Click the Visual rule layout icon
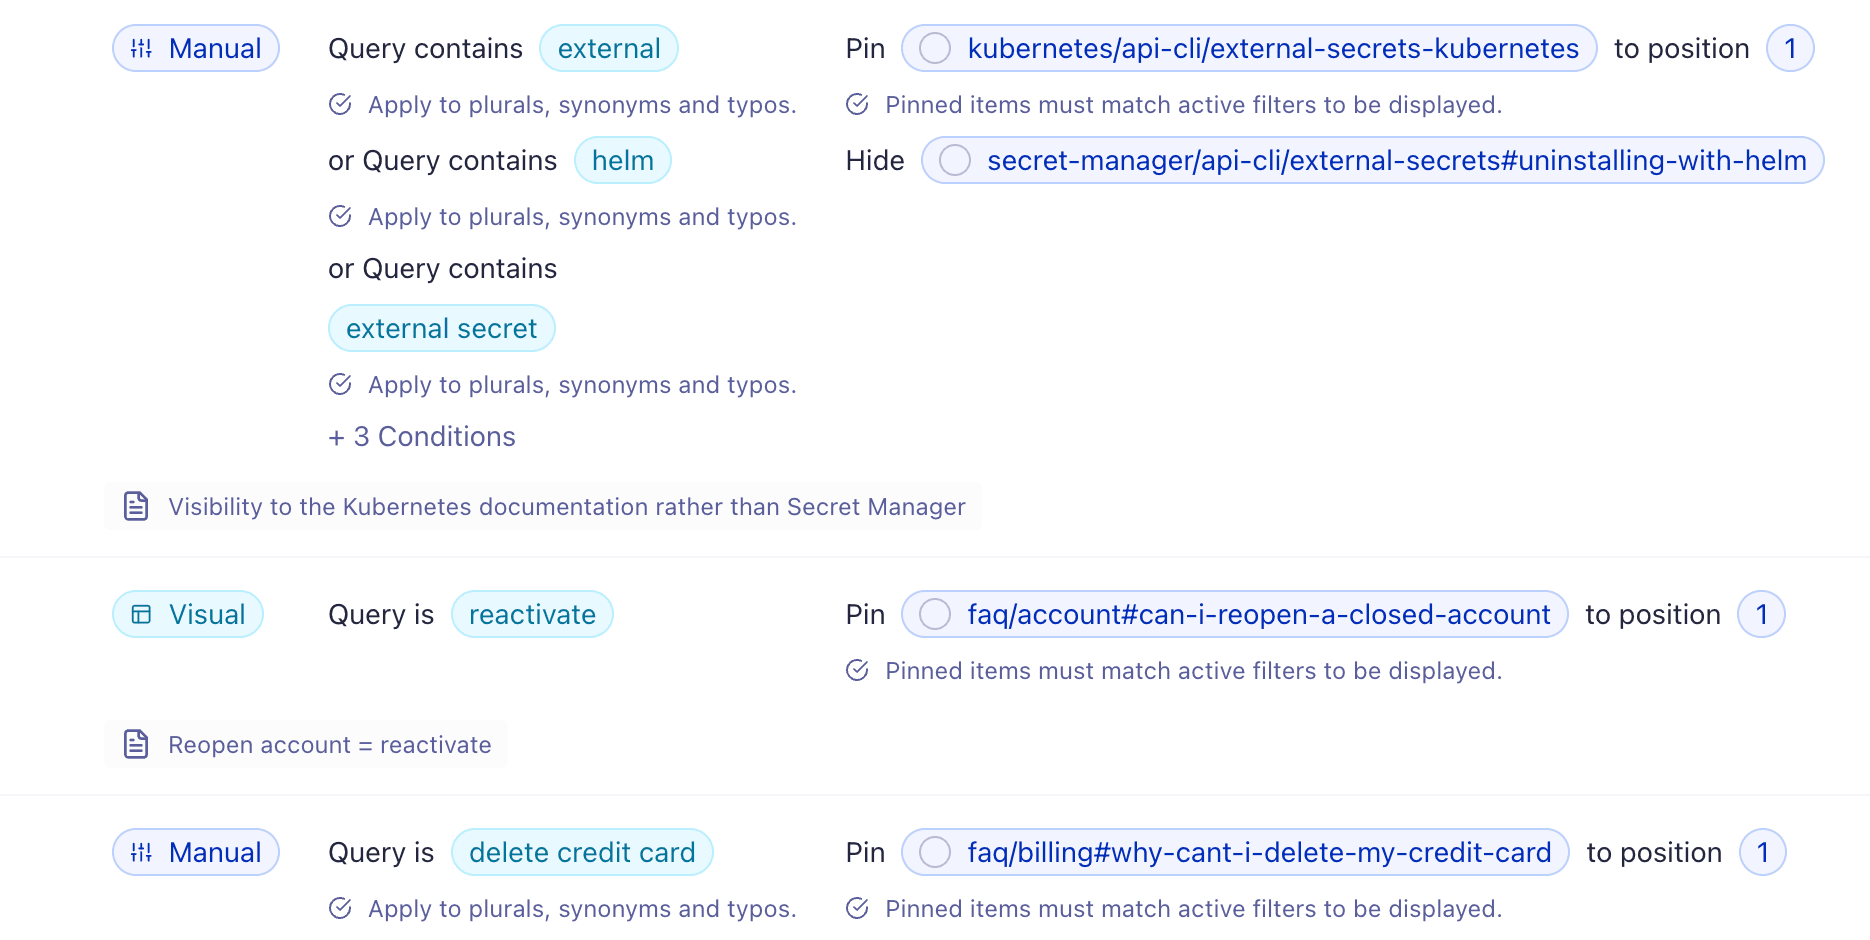The image size is (1870, 940). tap(142, 615)
